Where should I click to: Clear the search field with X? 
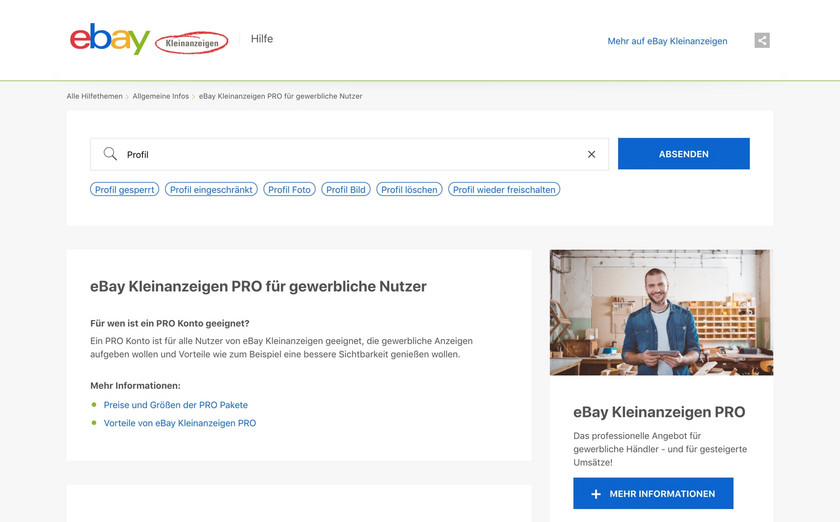[x=591, y=154]
